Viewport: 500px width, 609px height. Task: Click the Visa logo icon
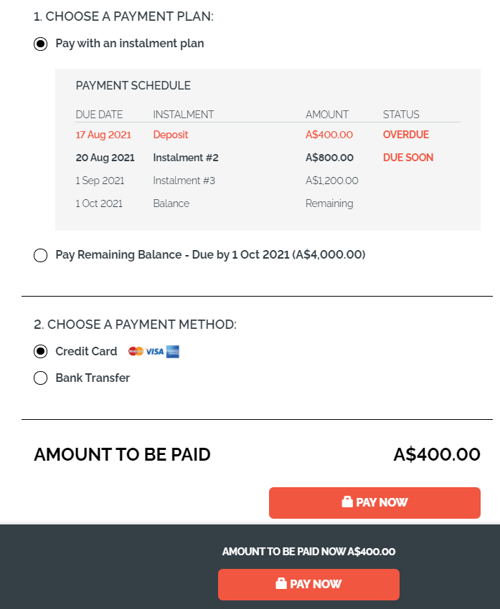[155, 351]
